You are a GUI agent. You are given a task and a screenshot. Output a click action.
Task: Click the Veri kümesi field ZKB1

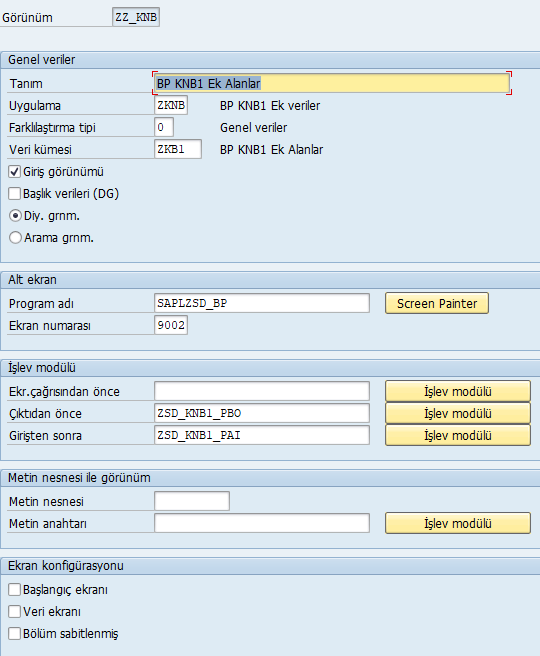(x=178, y=149)
